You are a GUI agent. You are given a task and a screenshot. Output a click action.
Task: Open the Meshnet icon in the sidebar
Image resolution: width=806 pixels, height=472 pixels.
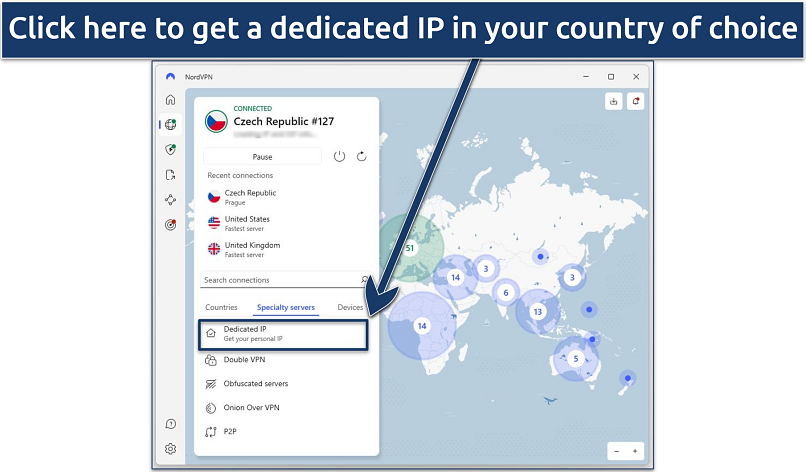coord(170,199)
